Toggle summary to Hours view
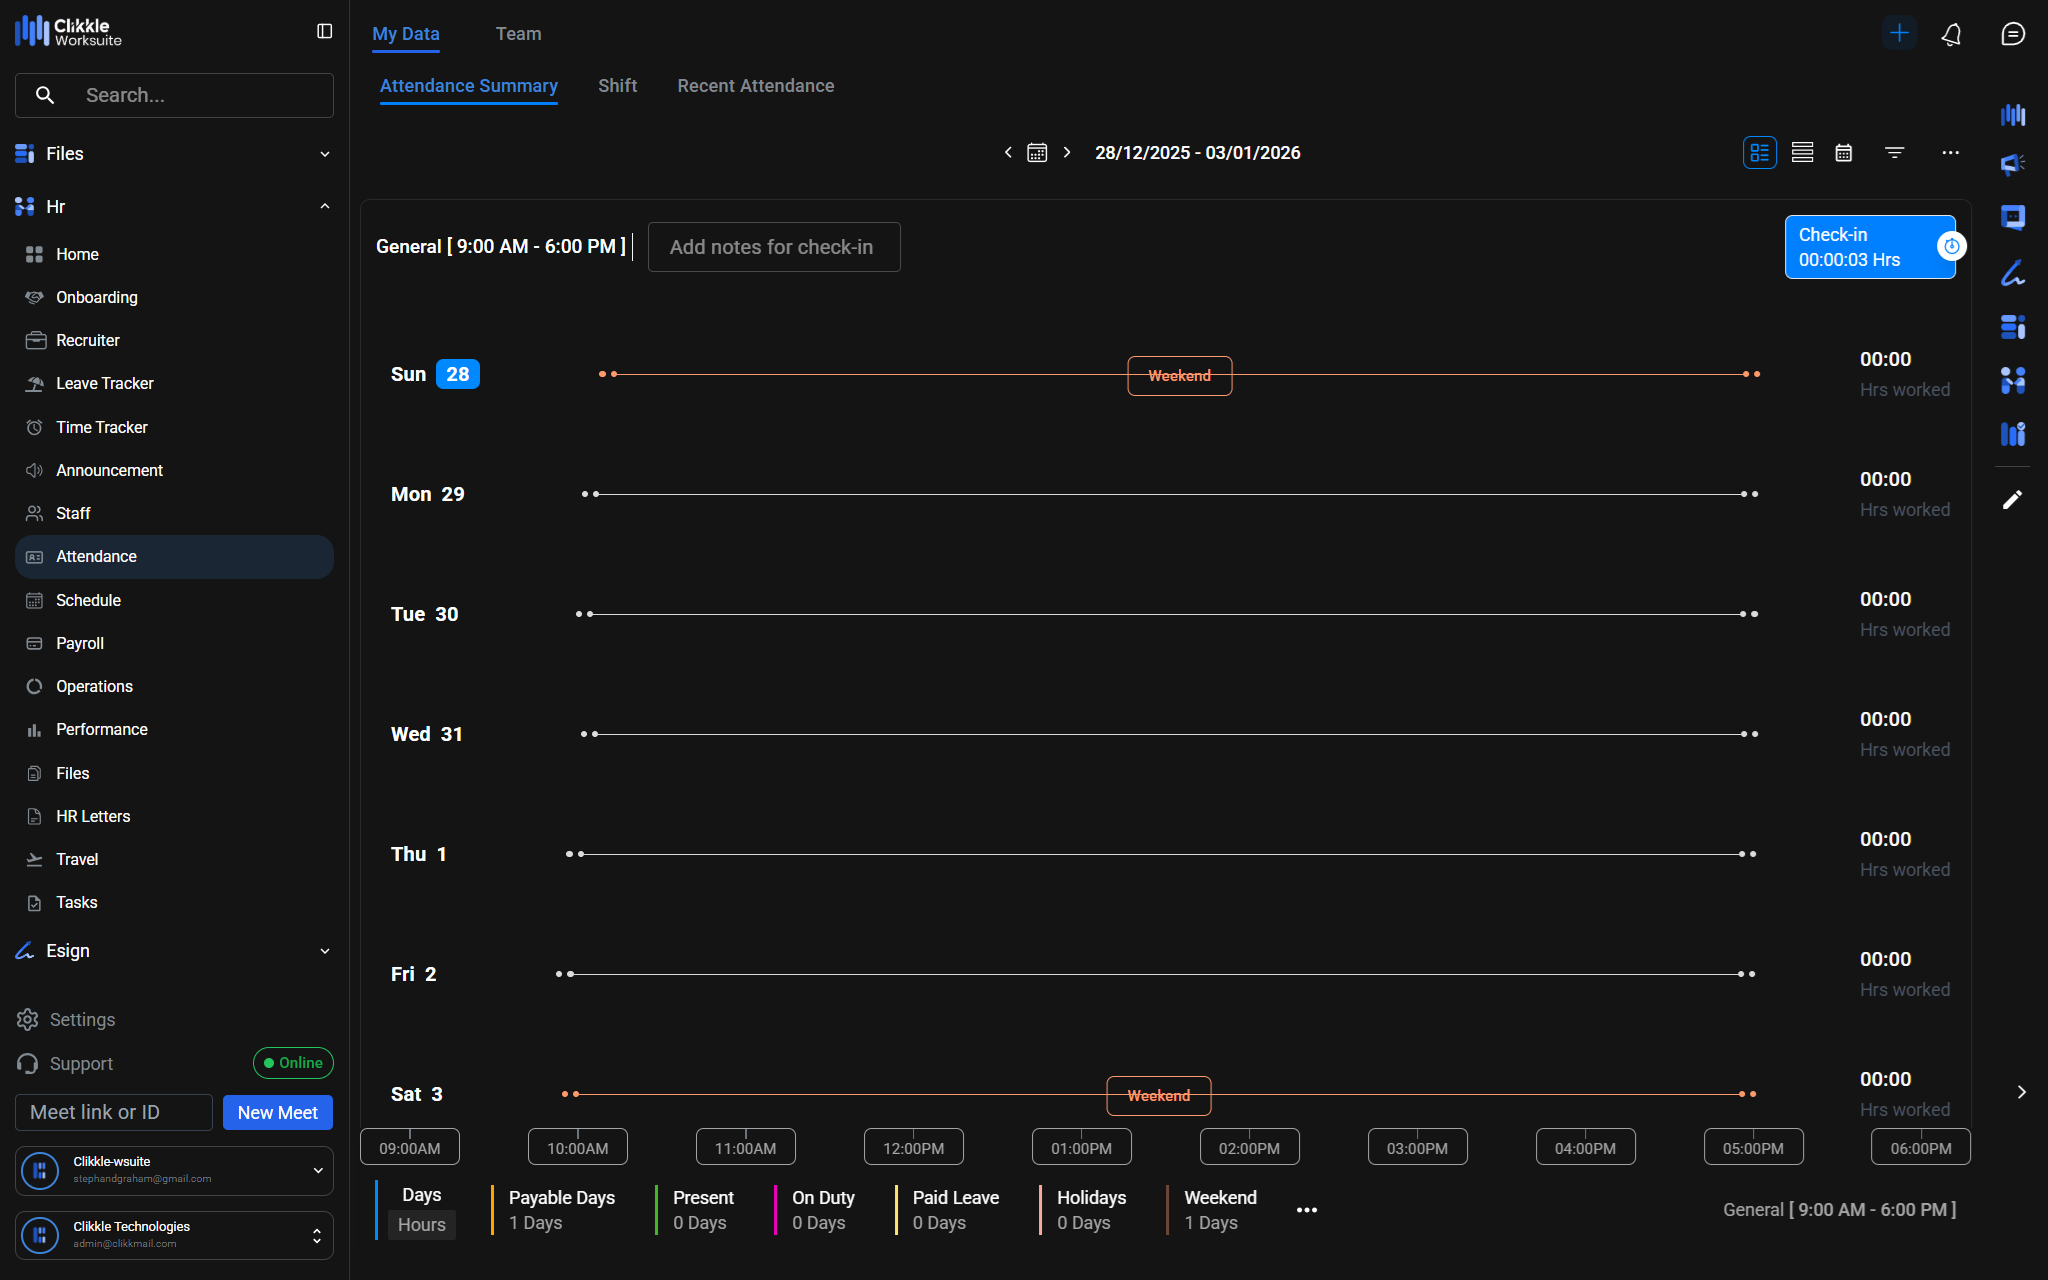2048x1280 pixels. (x=421, y=1224)
